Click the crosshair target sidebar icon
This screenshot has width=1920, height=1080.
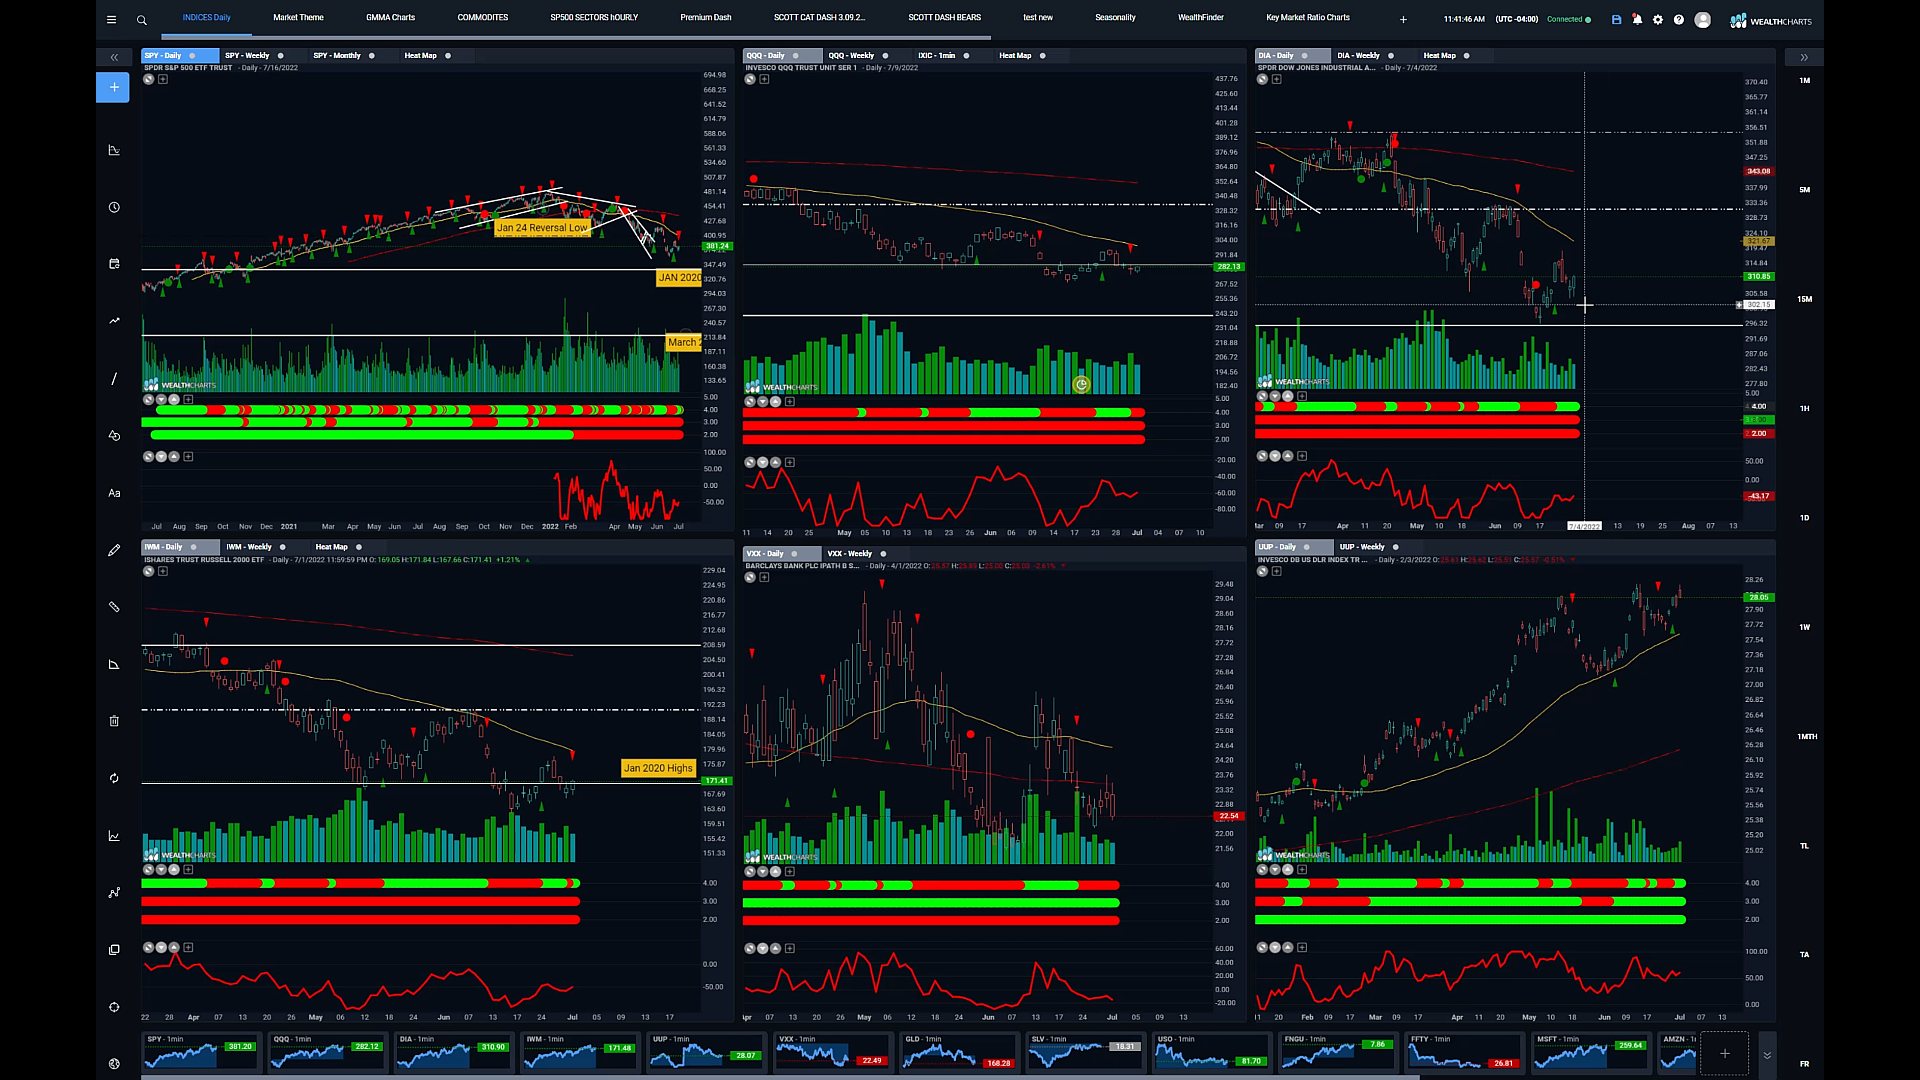[114, 1007]
